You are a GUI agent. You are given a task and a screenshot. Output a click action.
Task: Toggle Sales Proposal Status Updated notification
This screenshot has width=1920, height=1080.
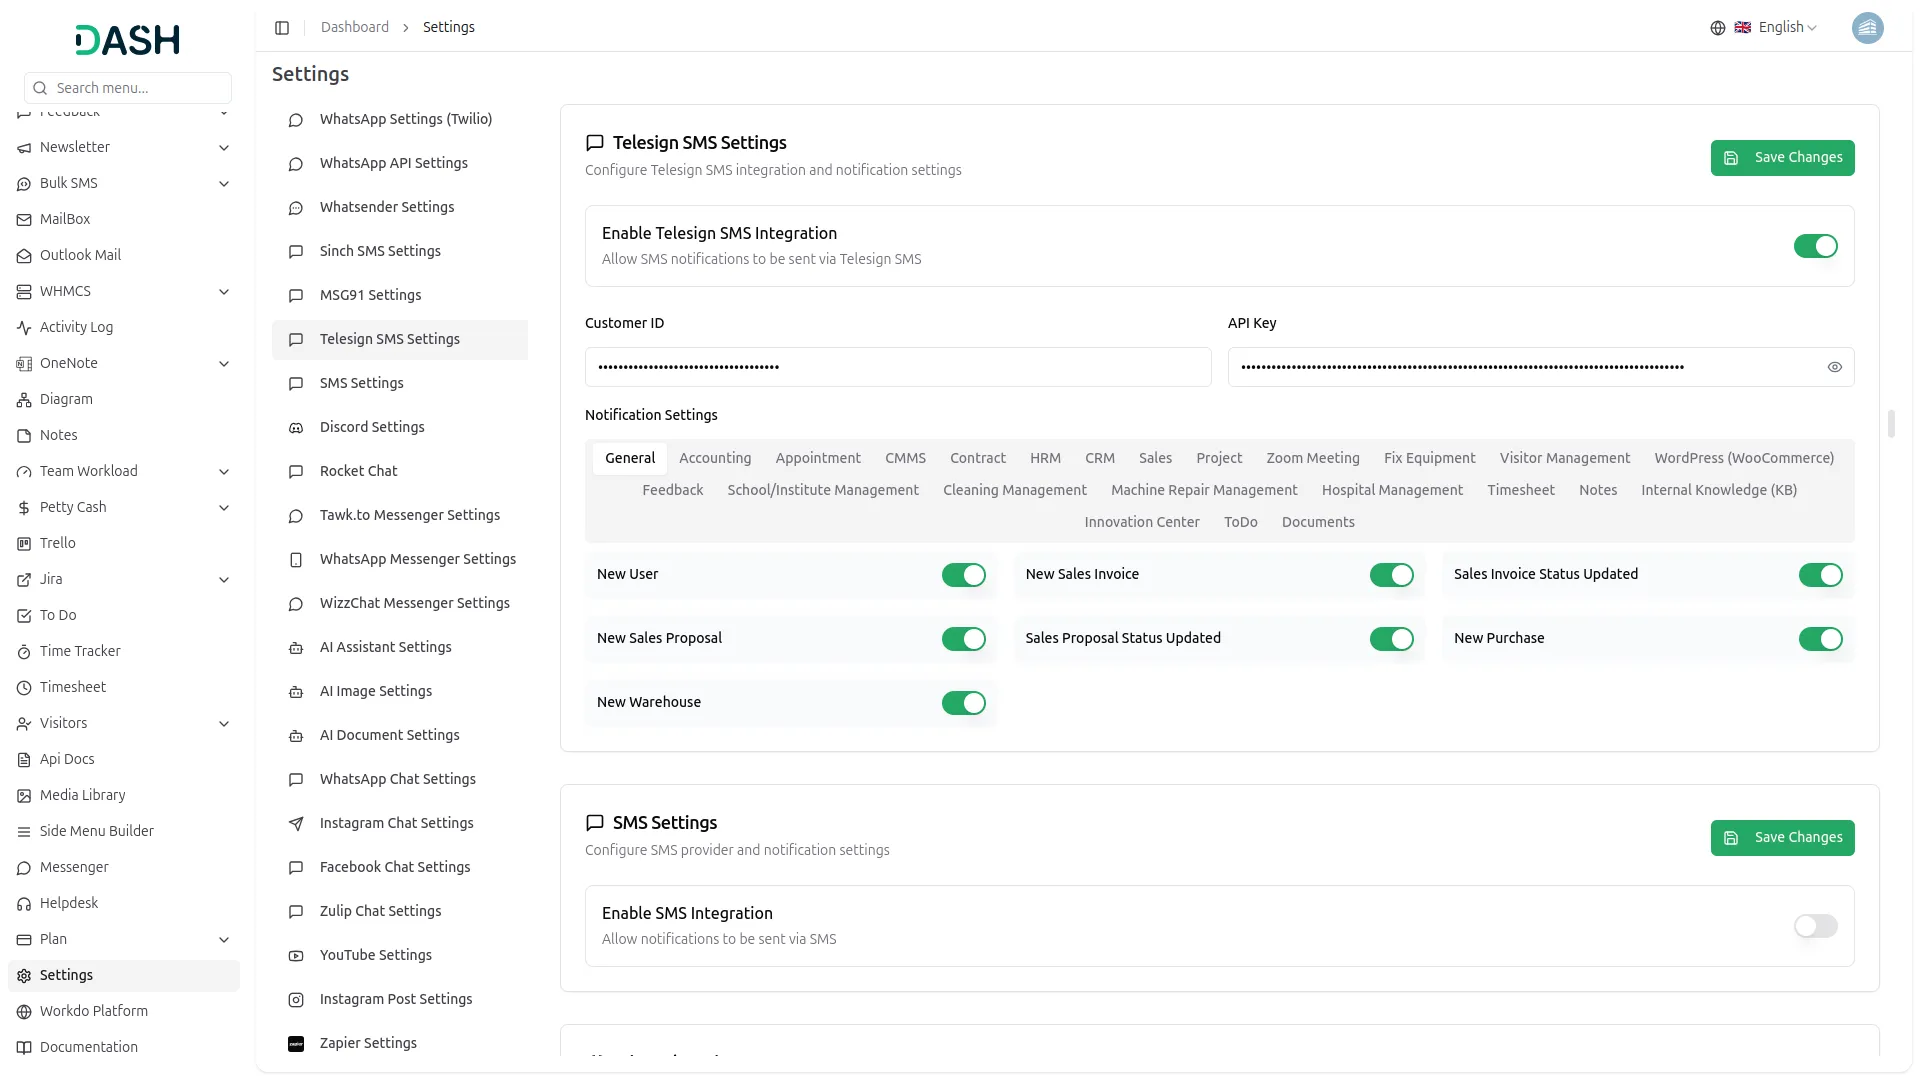click(1391, 639)
